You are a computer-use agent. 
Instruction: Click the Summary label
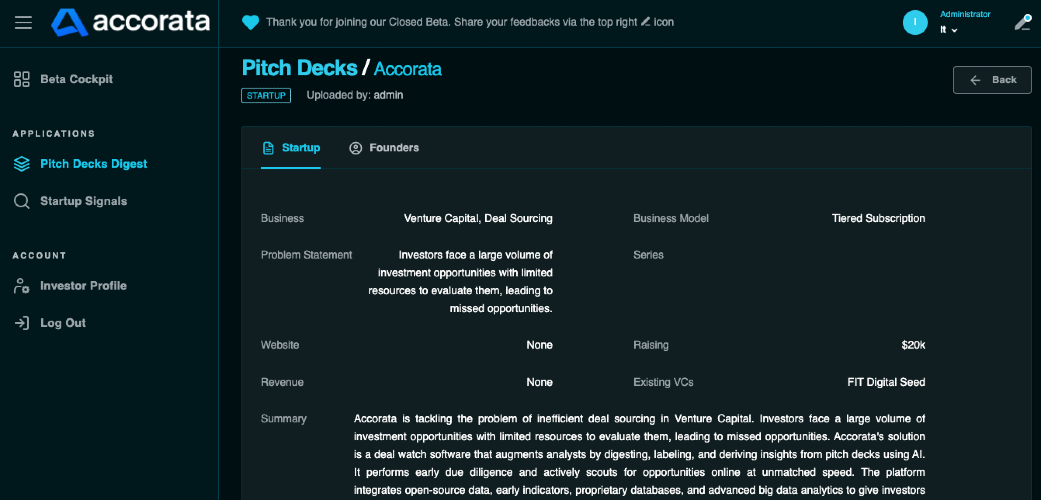(x=283, y=419)
